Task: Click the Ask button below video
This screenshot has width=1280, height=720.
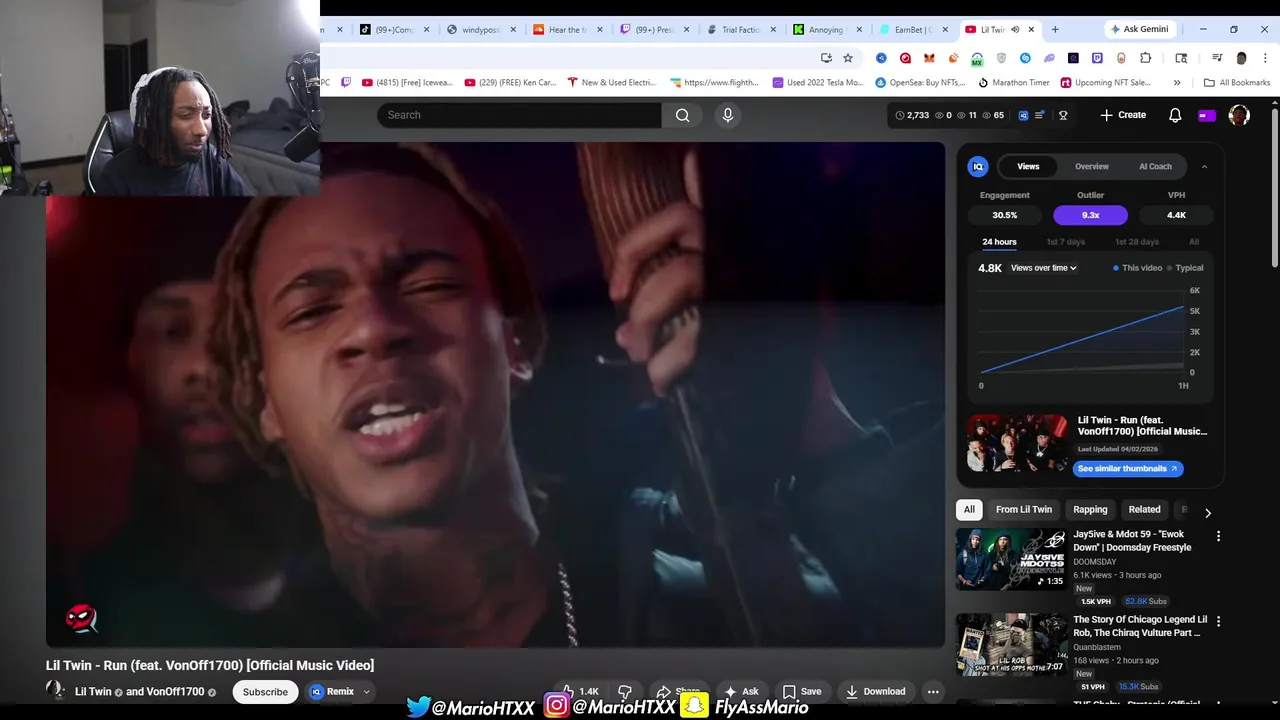Action: (x=741, y=692)
